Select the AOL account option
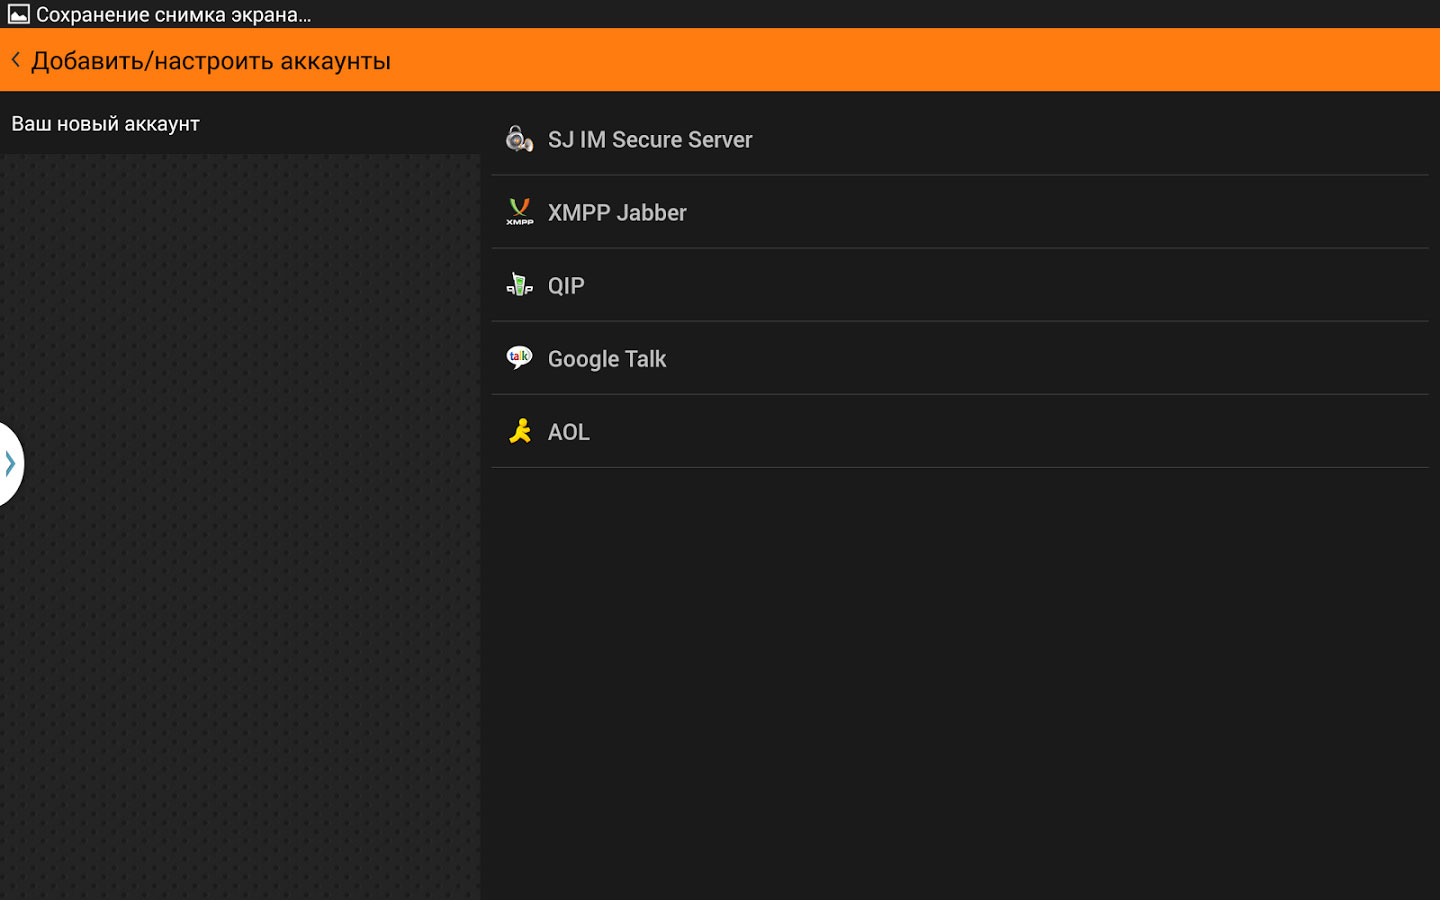Screen dimensions: 1440x900 click(960, 431)
